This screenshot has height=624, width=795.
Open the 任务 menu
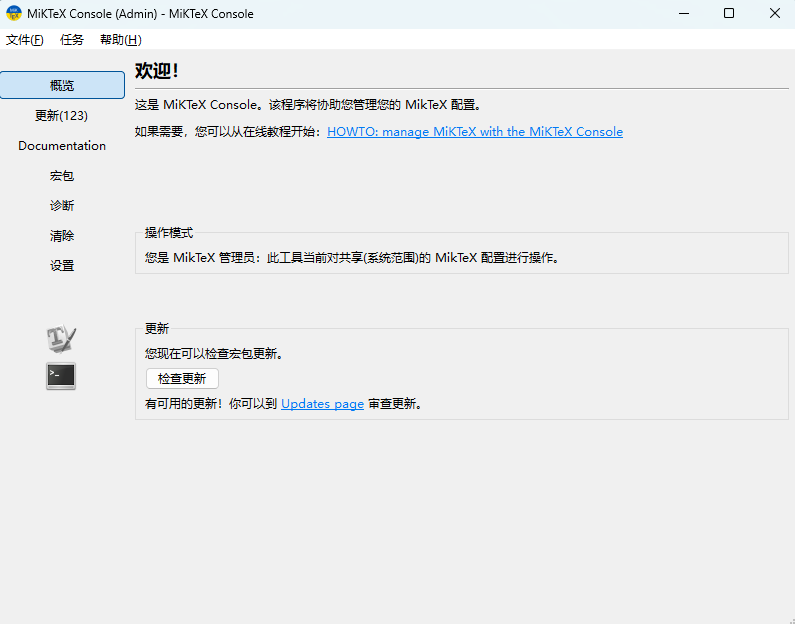coord(72,40)
